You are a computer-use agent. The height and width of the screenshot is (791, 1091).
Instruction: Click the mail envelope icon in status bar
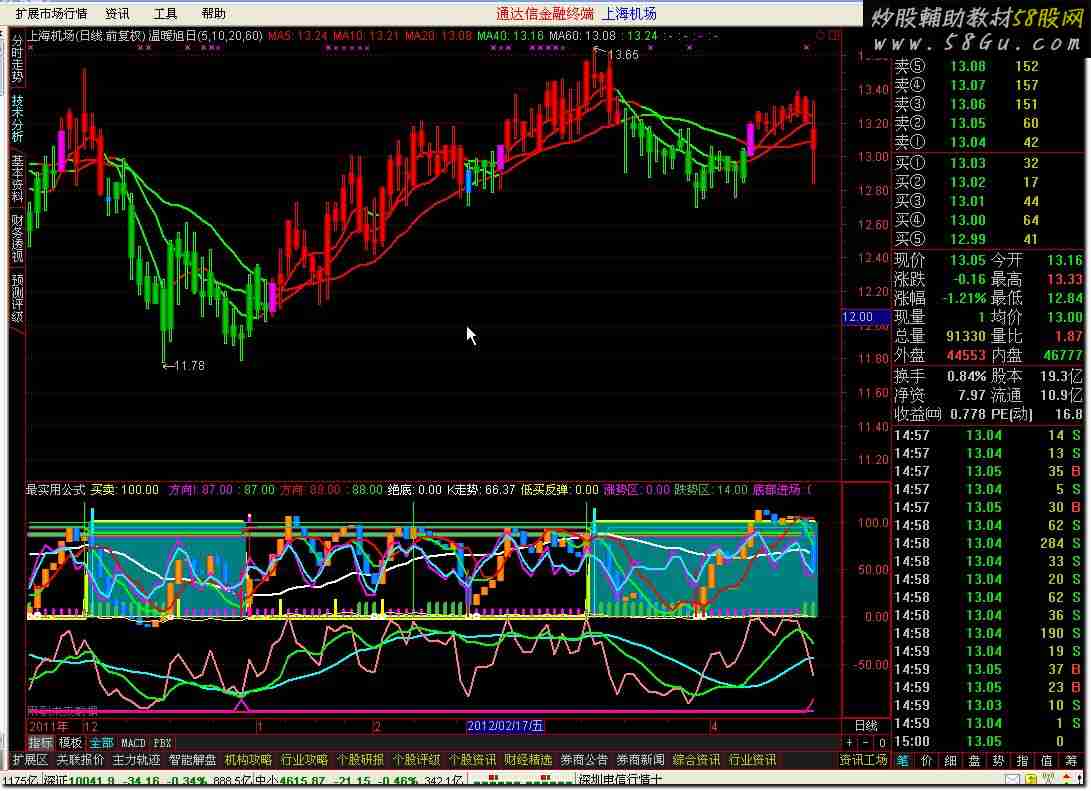[1012, 780]
